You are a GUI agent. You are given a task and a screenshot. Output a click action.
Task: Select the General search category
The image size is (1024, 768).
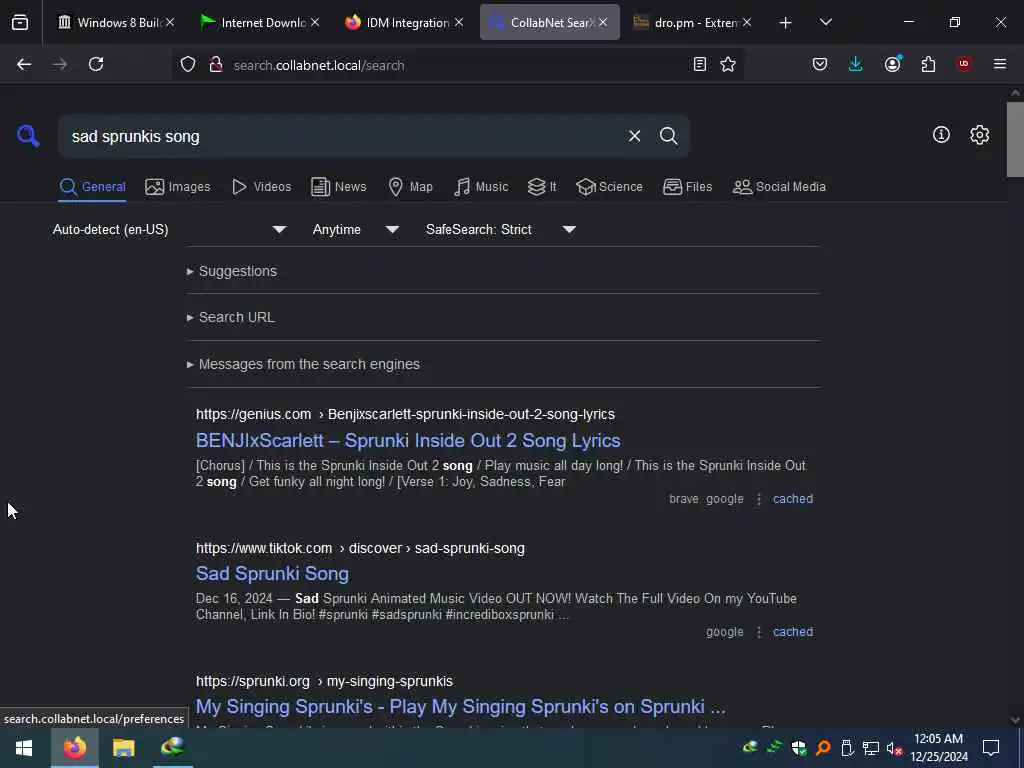coord(92,187)
